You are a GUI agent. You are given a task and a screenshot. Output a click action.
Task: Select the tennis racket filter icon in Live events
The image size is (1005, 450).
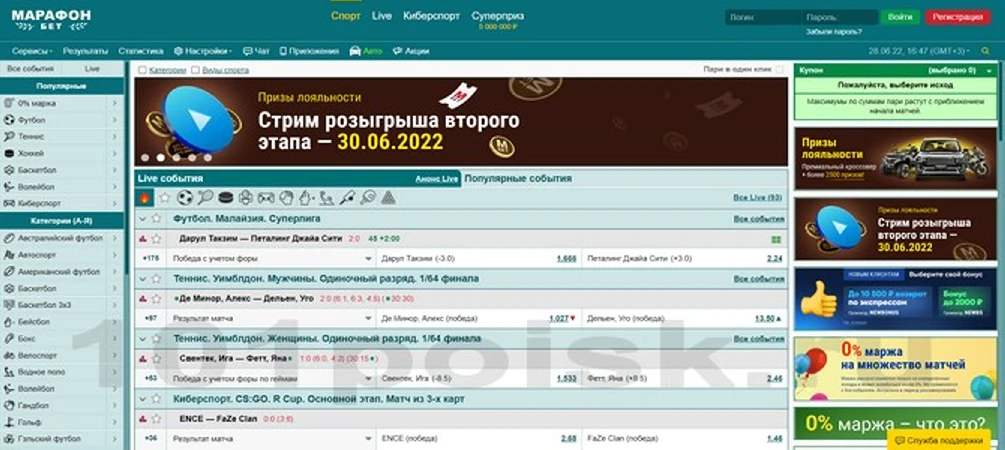tap(205, 198)
